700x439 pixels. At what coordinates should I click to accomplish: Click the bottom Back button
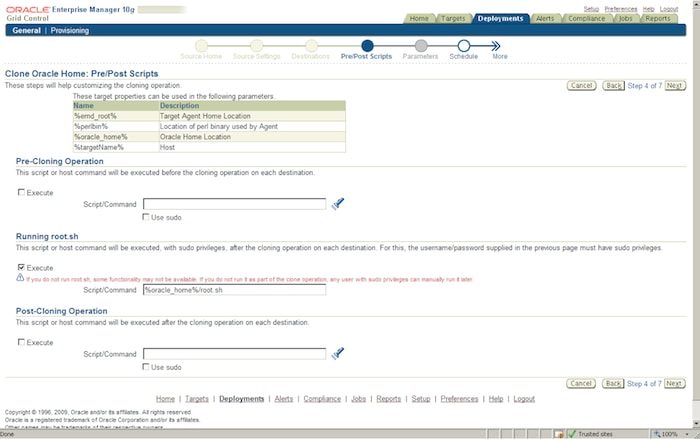pyautogui.click(x=613, y=383)
